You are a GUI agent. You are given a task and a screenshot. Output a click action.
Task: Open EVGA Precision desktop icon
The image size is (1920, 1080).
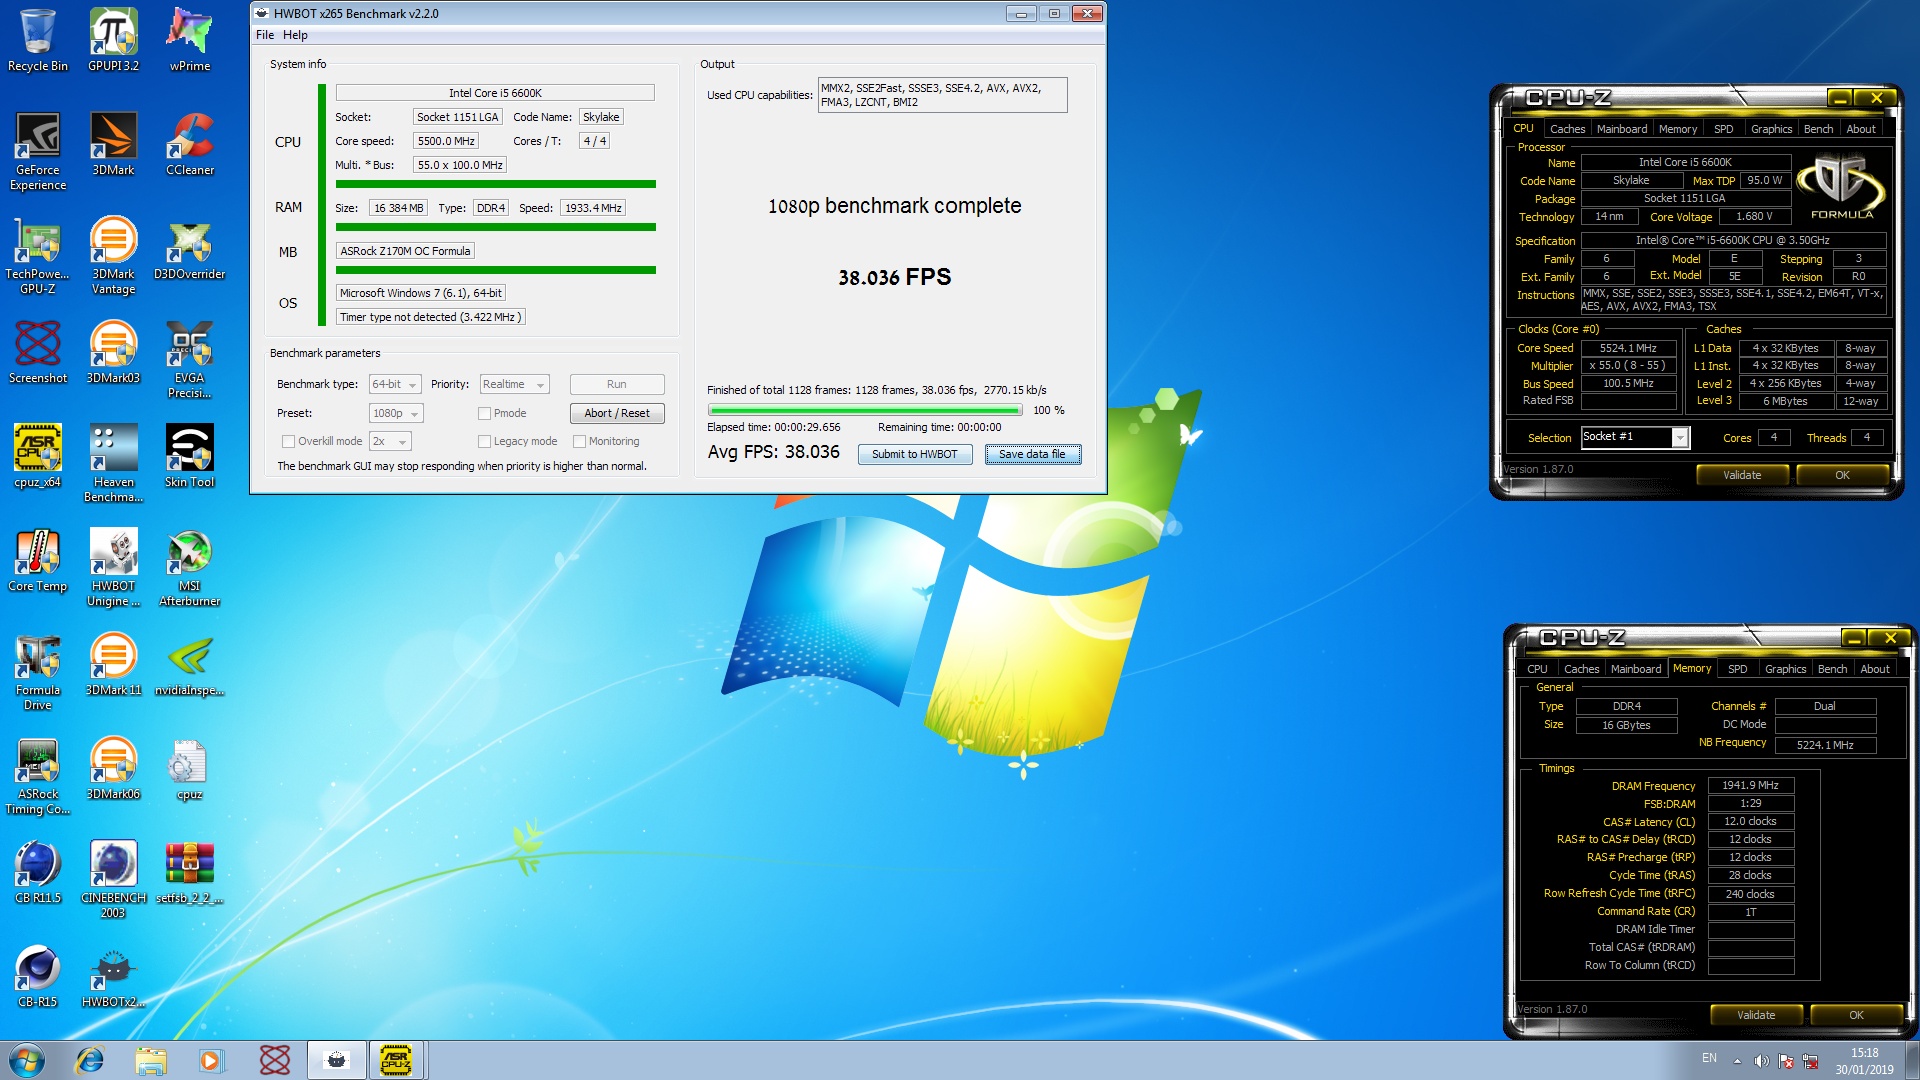[x=190, y=359]
